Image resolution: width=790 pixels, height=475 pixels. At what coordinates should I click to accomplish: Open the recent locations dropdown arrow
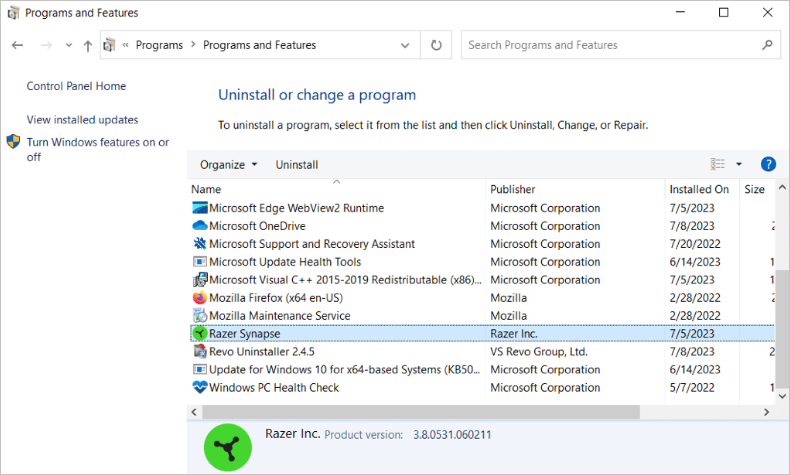(69, 45)
